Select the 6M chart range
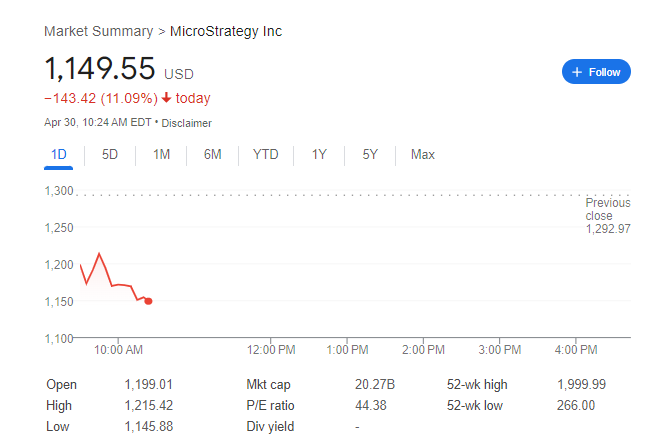670x438 pixels. [212, 155]
